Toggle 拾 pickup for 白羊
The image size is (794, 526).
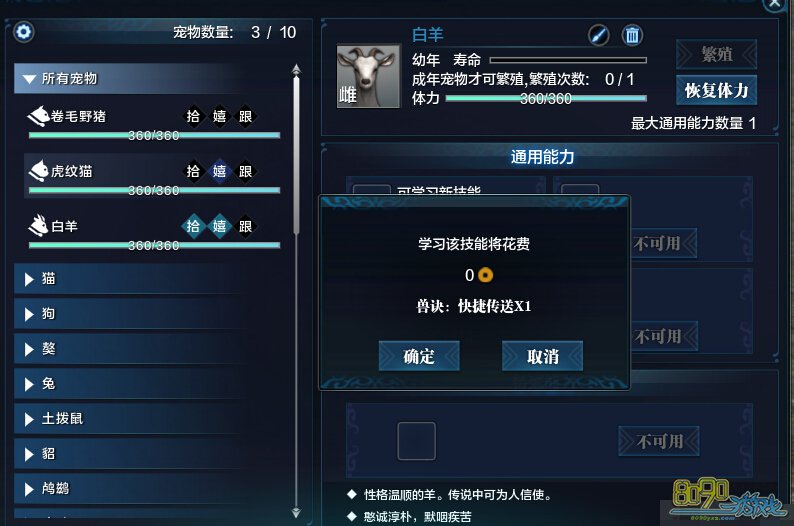tap(193, 226)
